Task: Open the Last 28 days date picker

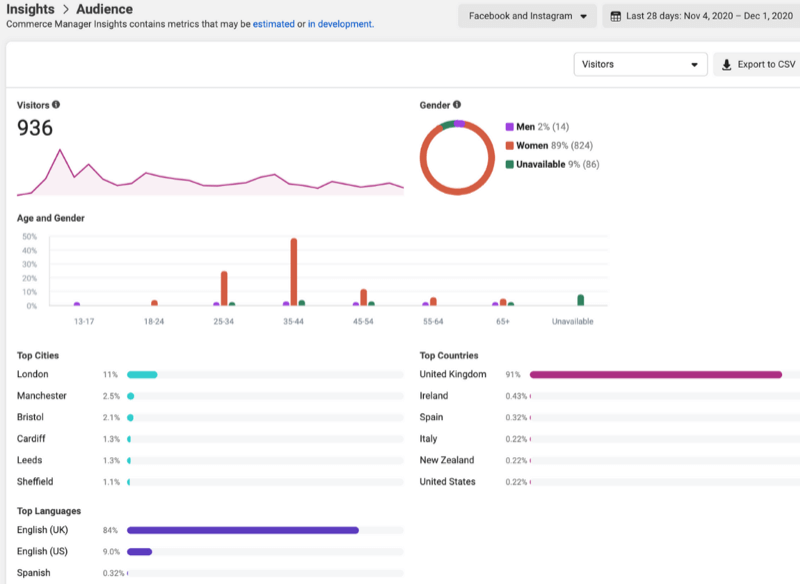Action: click(x=702, y=16)
